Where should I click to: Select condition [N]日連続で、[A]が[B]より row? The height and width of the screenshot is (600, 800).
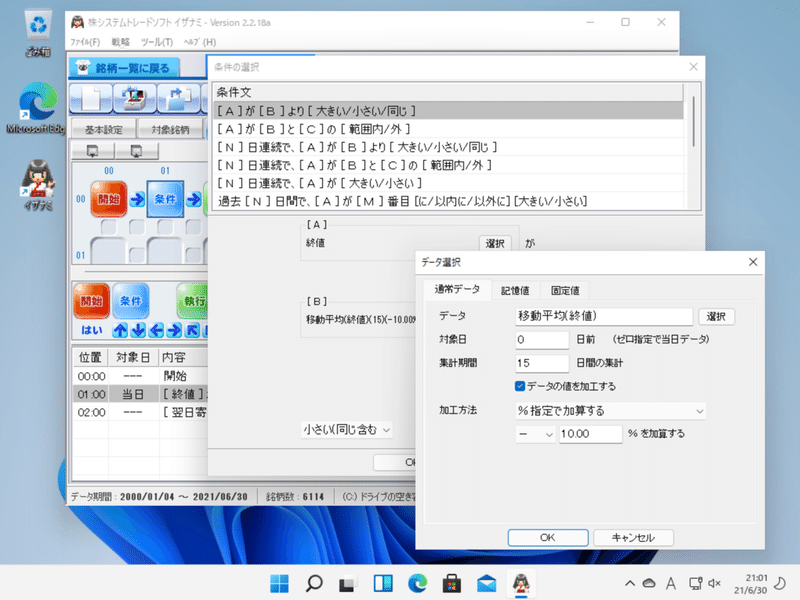coord(448,147)
